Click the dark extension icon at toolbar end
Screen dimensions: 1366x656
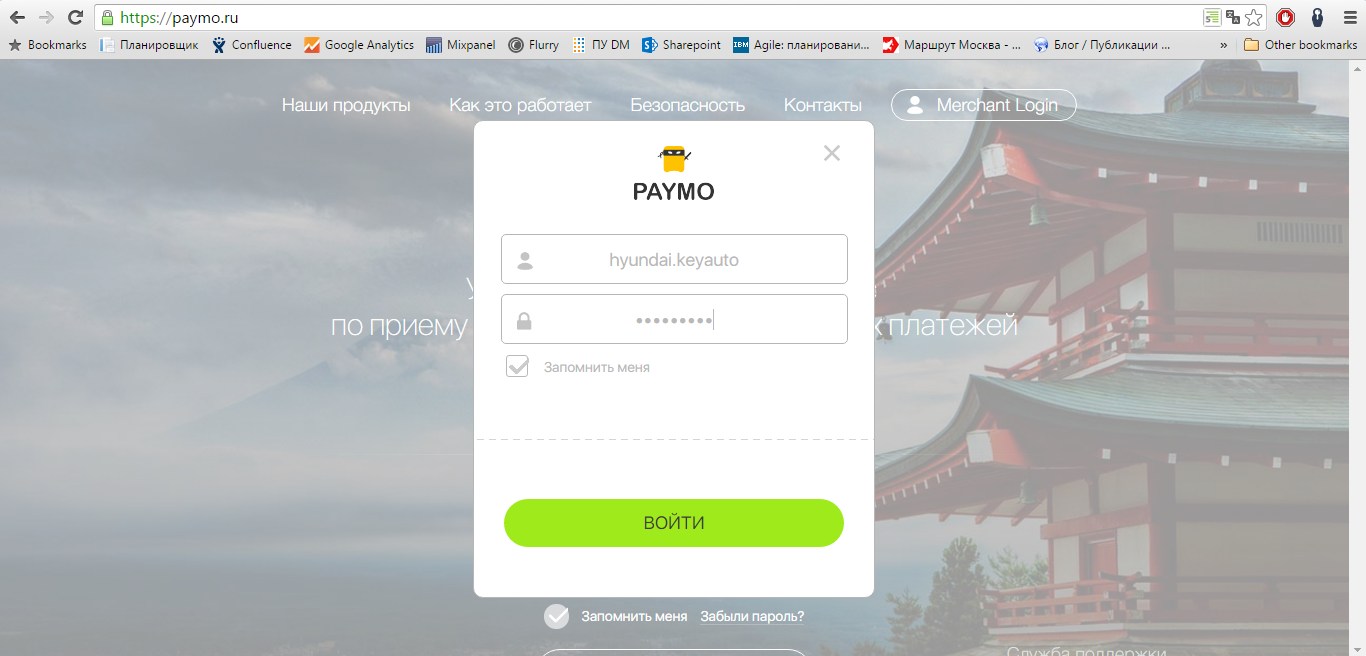(1318, 17)
